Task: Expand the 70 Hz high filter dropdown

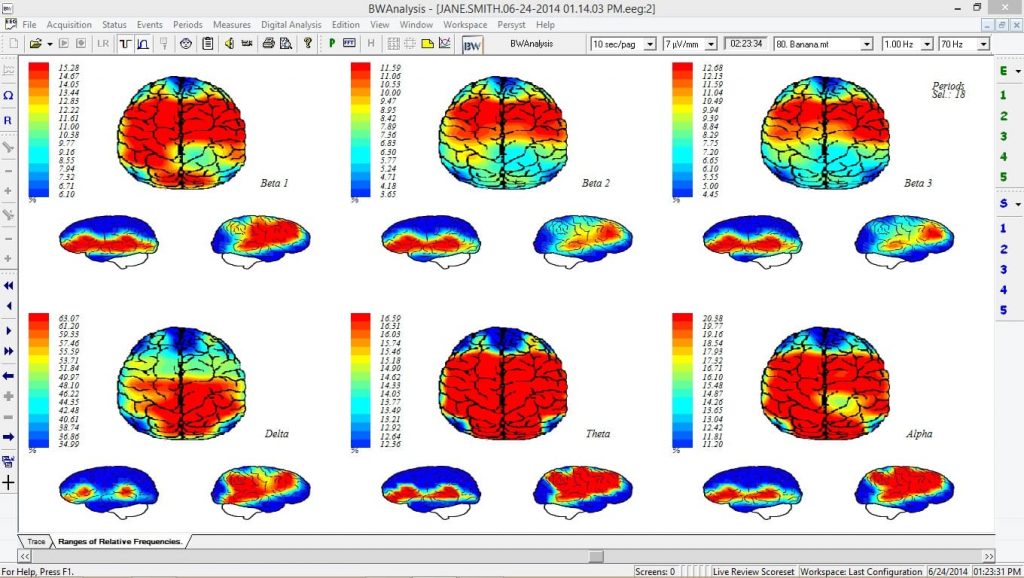Action: [983, 44]
